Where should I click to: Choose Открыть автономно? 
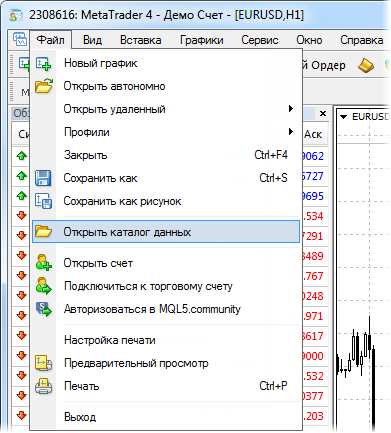[166, 86]
